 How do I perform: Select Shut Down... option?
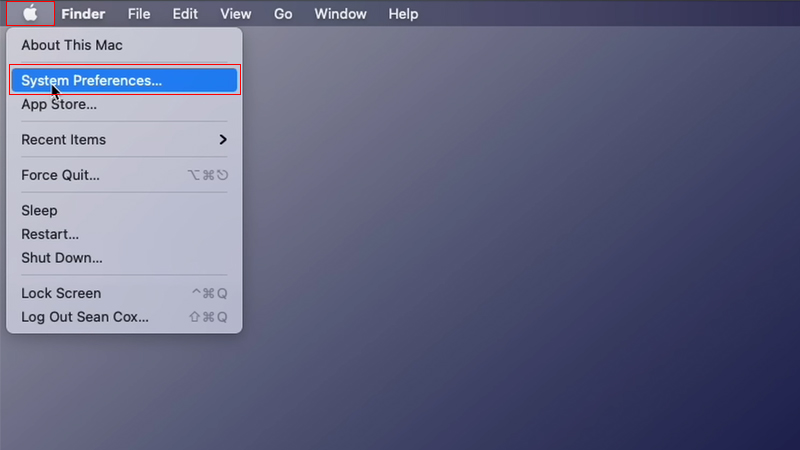124,258
